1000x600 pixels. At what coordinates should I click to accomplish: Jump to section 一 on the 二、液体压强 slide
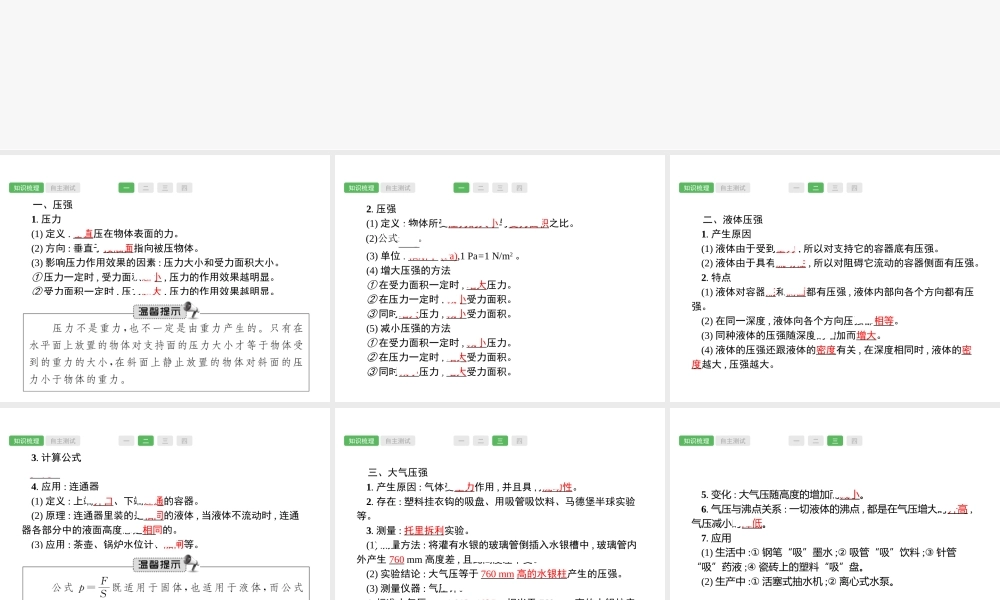point(796,188)
